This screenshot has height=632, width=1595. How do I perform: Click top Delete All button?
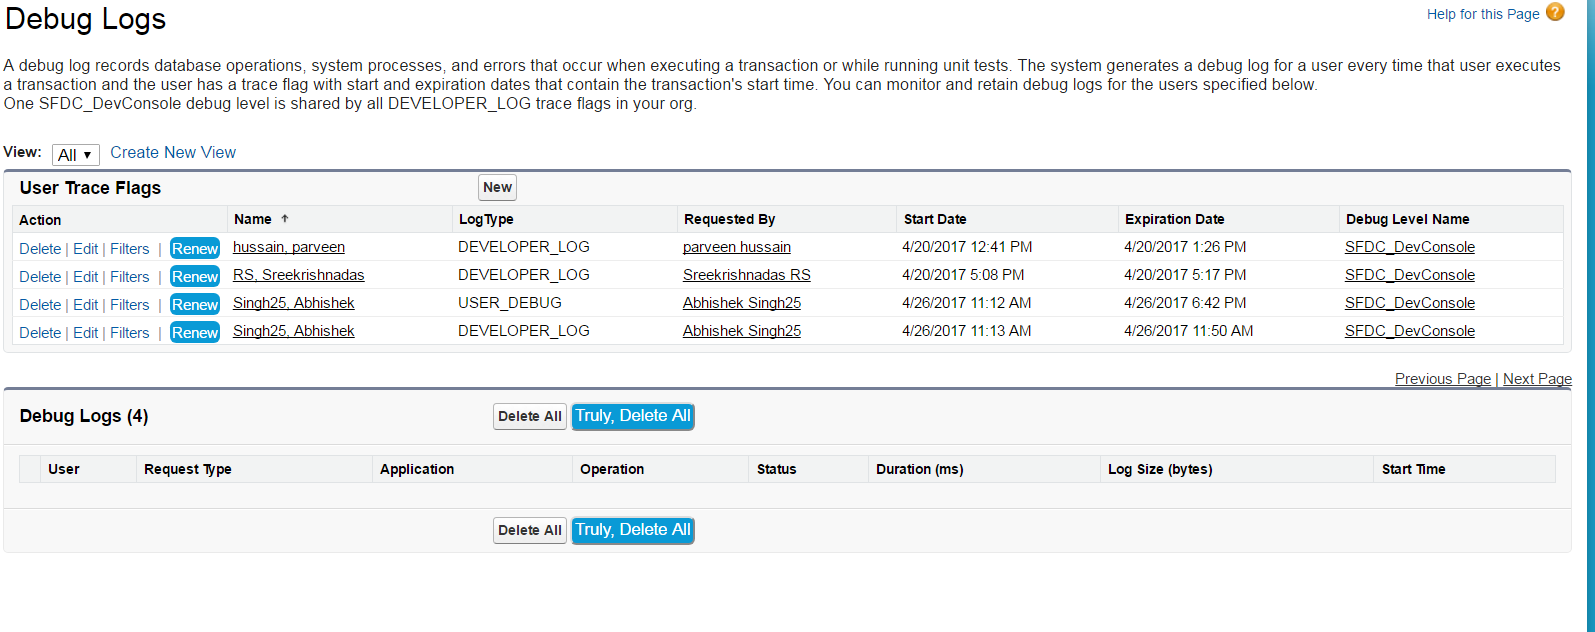(x=530, y=417)
